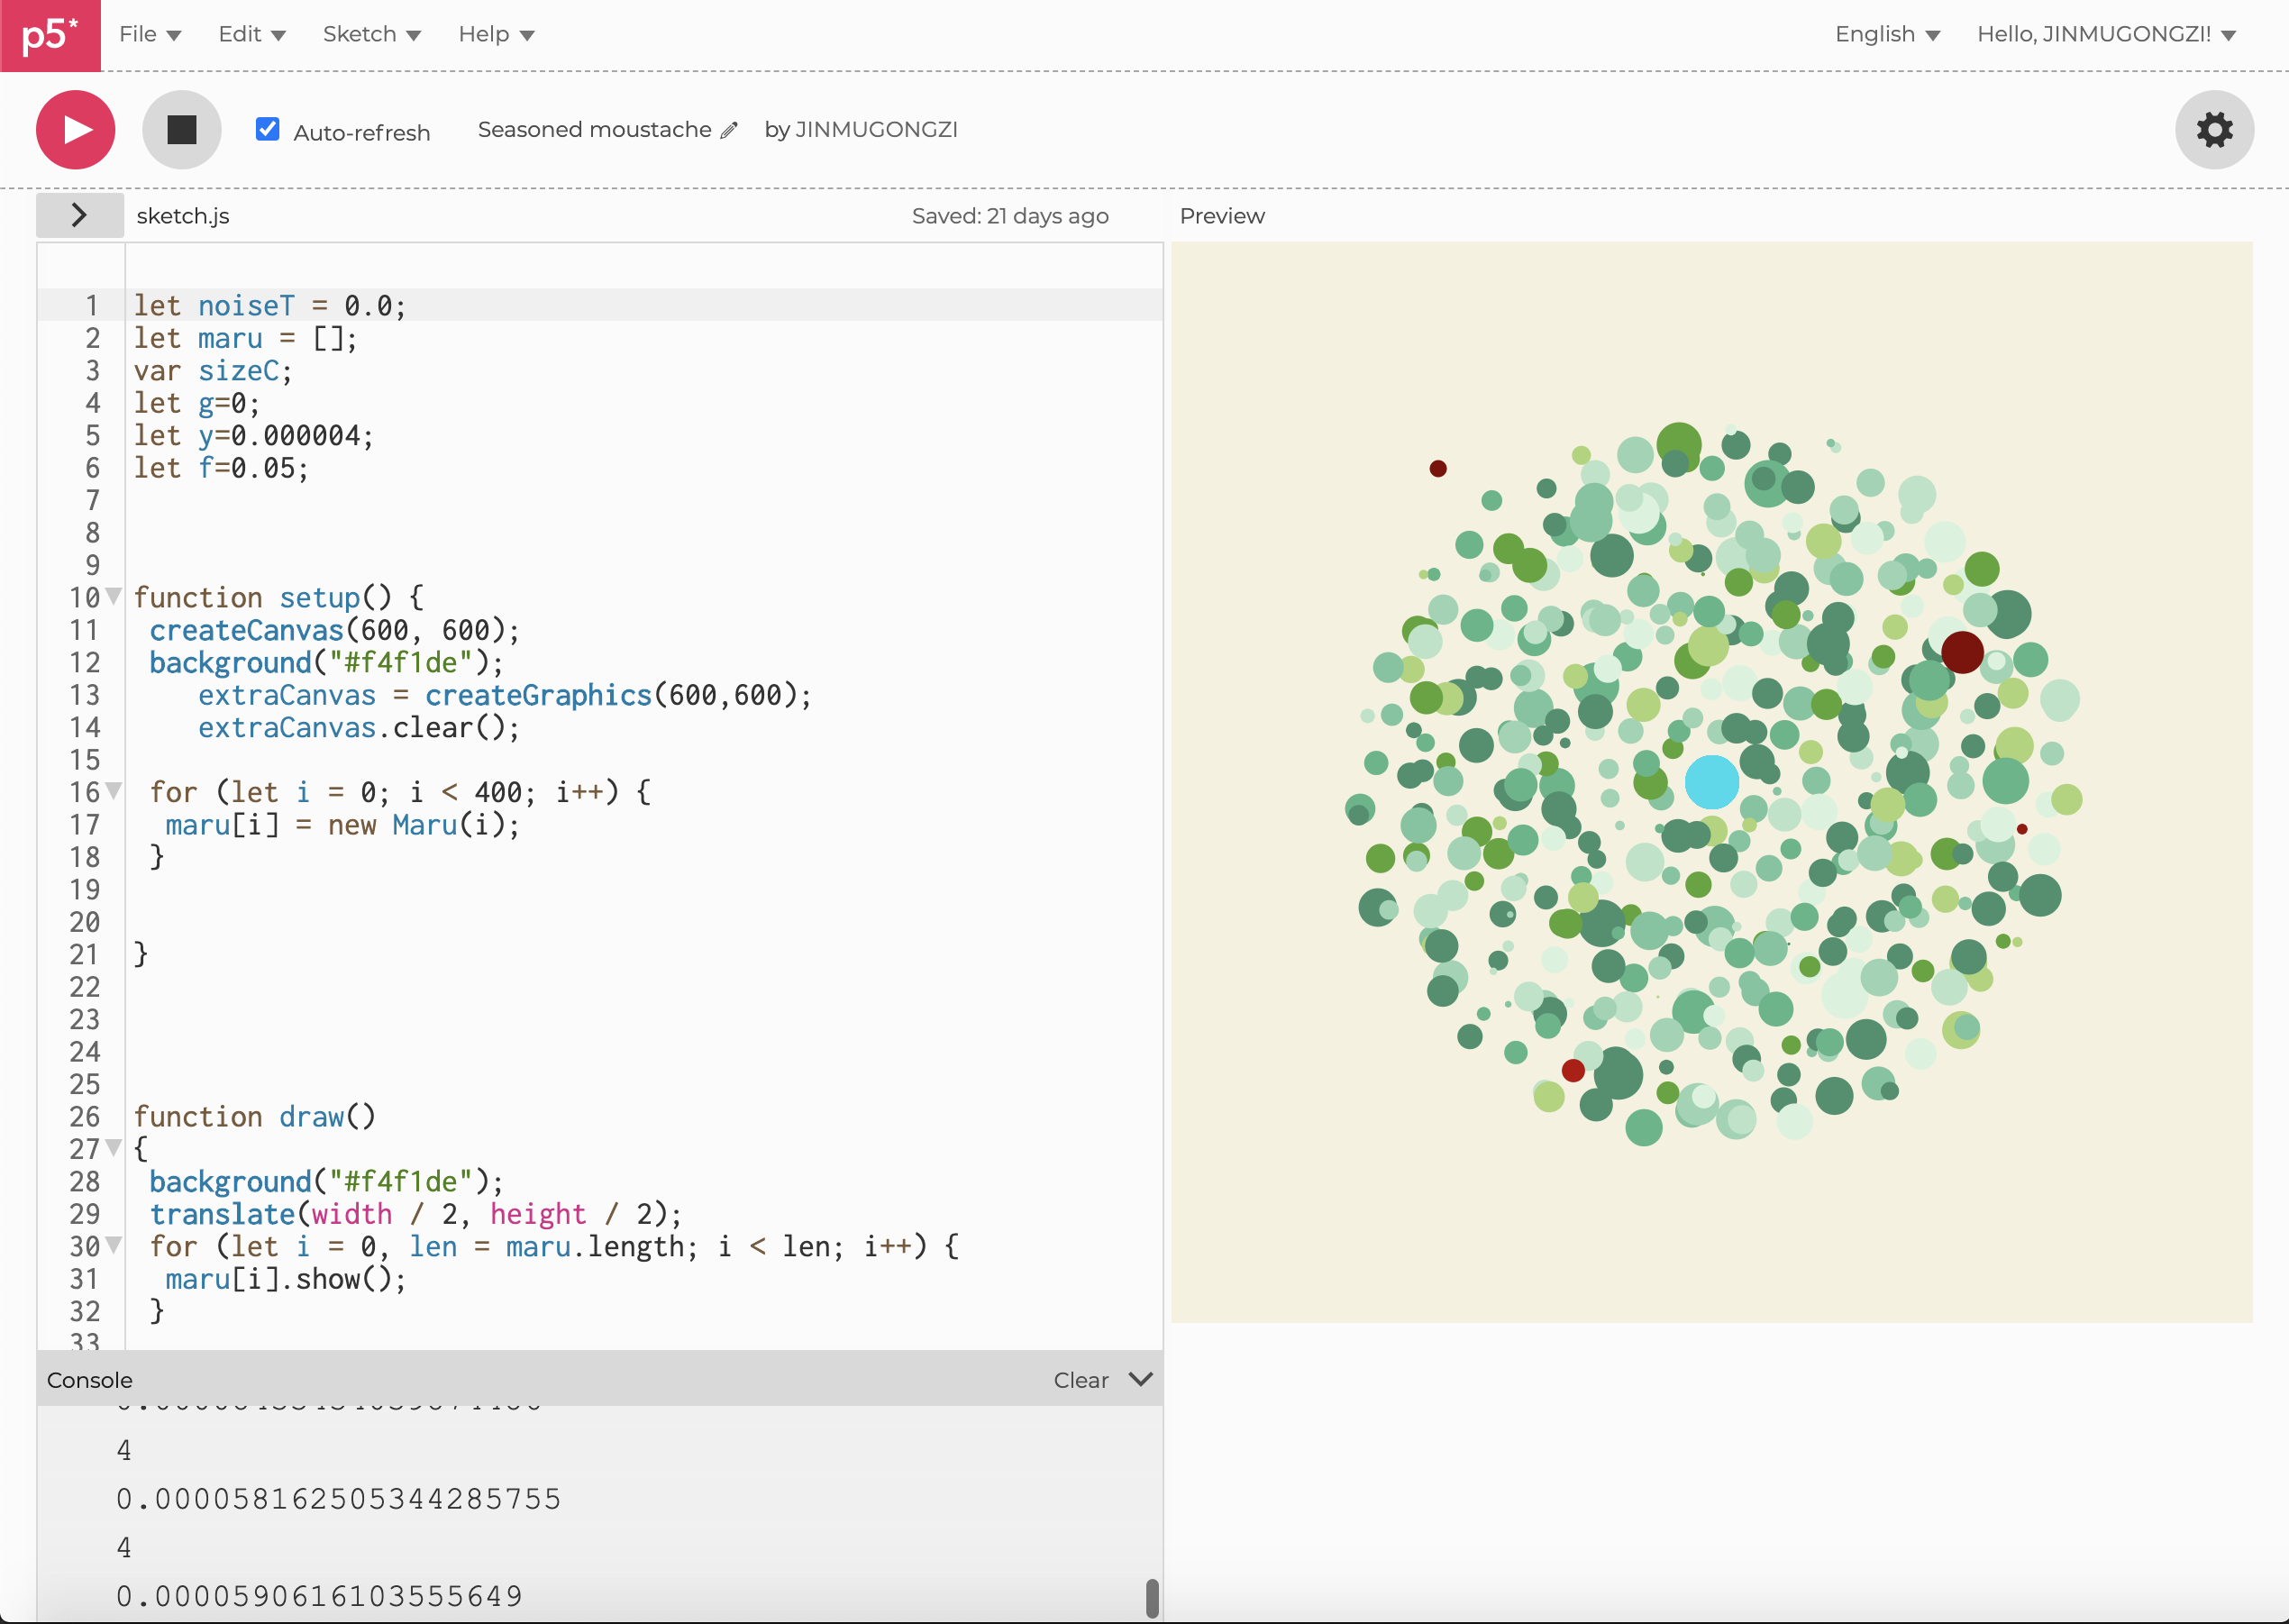Click the console scrollbar thumb

1151,1597
